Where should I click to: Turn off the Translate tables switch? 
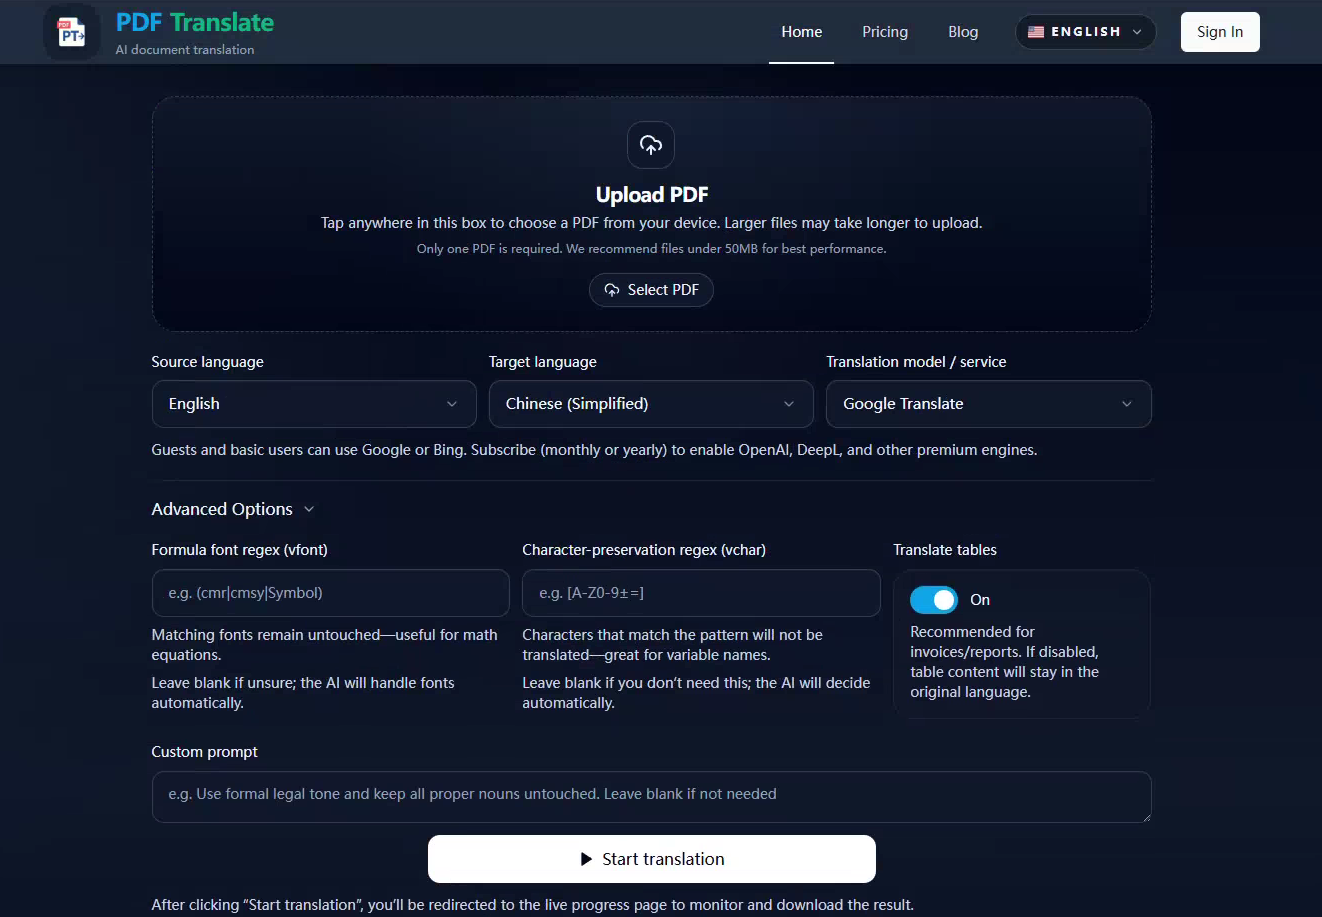(934, 600)
